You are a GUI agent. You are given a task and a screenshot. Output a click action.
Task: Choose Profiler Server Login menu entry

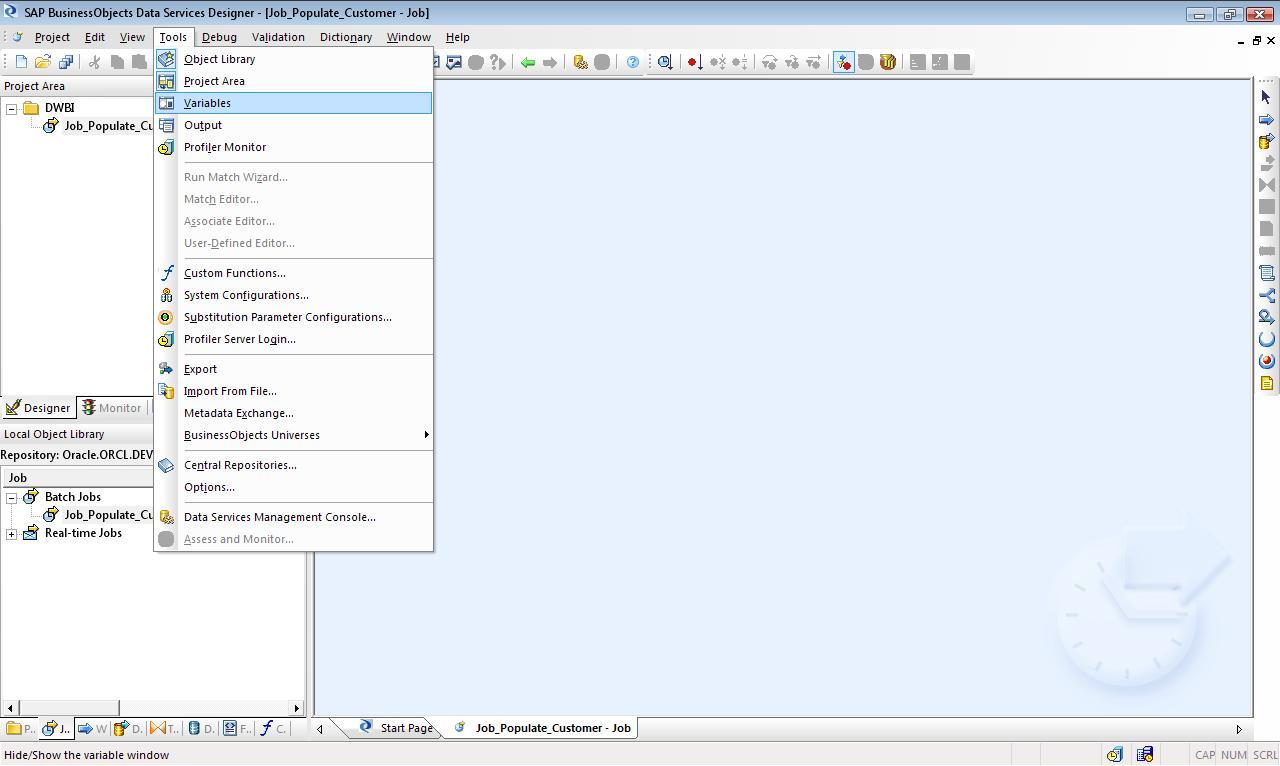[x=293, y=339]
